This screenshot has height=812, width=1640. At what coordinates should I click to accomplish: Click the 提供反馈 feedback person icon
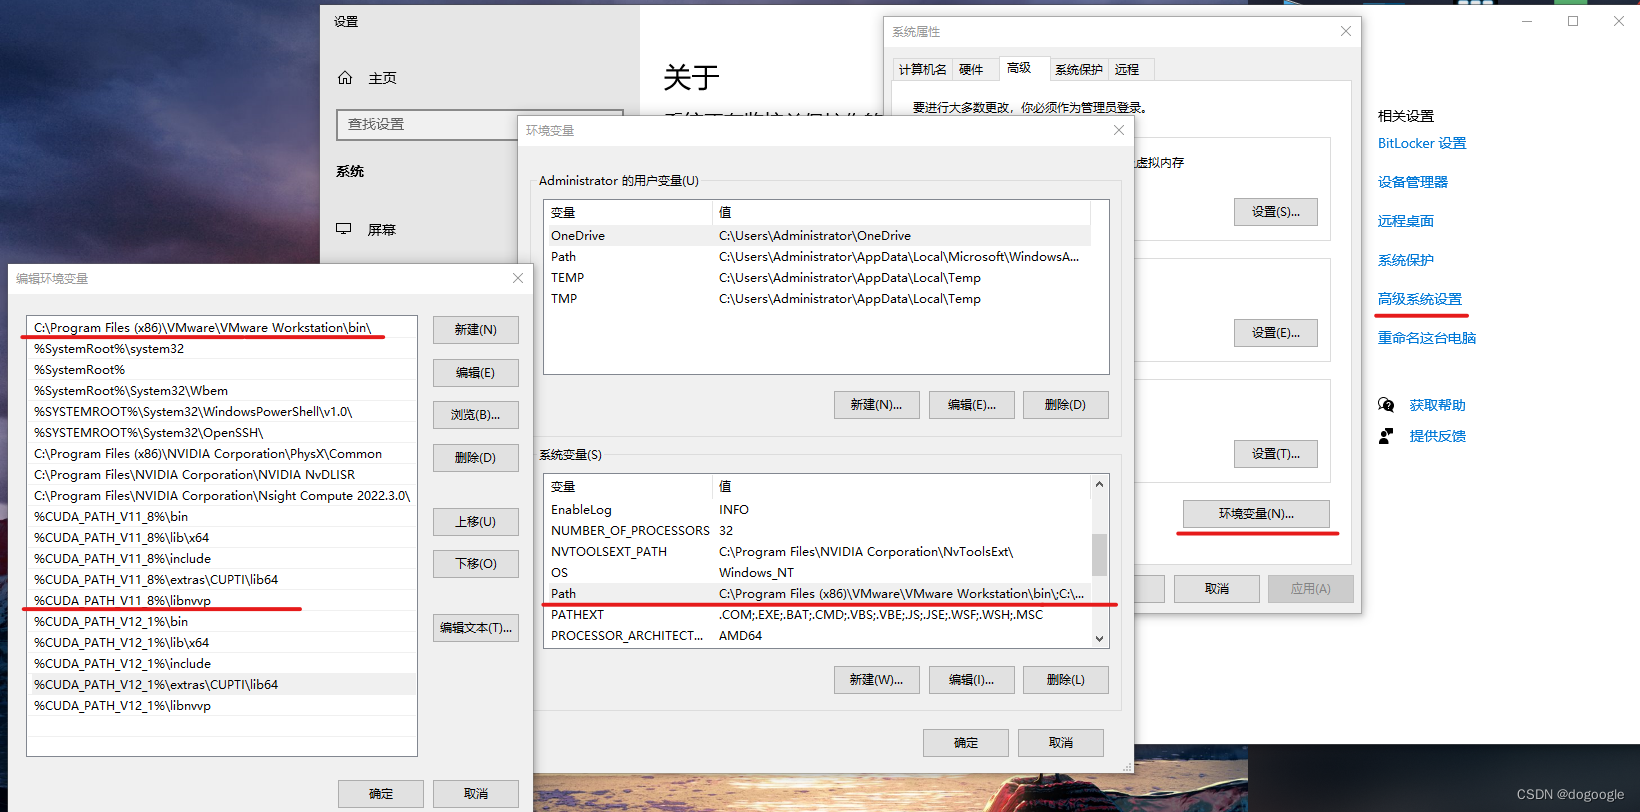click(x=1386, y=436)
